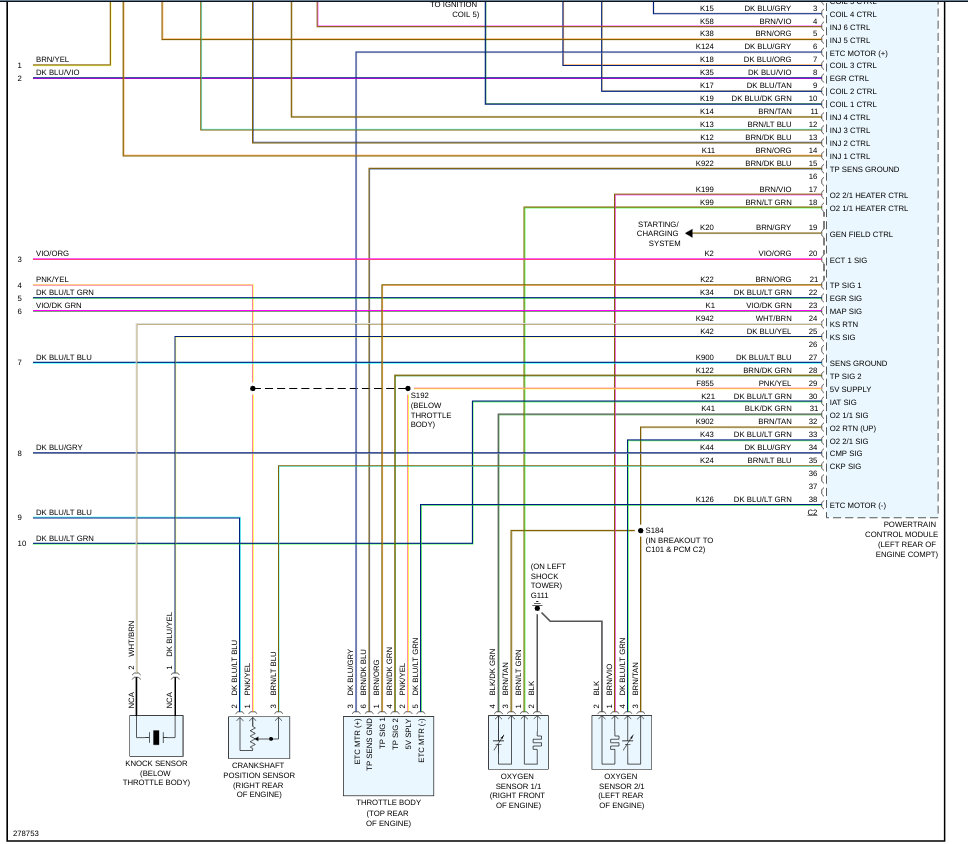Select circuit code K942

704,318
